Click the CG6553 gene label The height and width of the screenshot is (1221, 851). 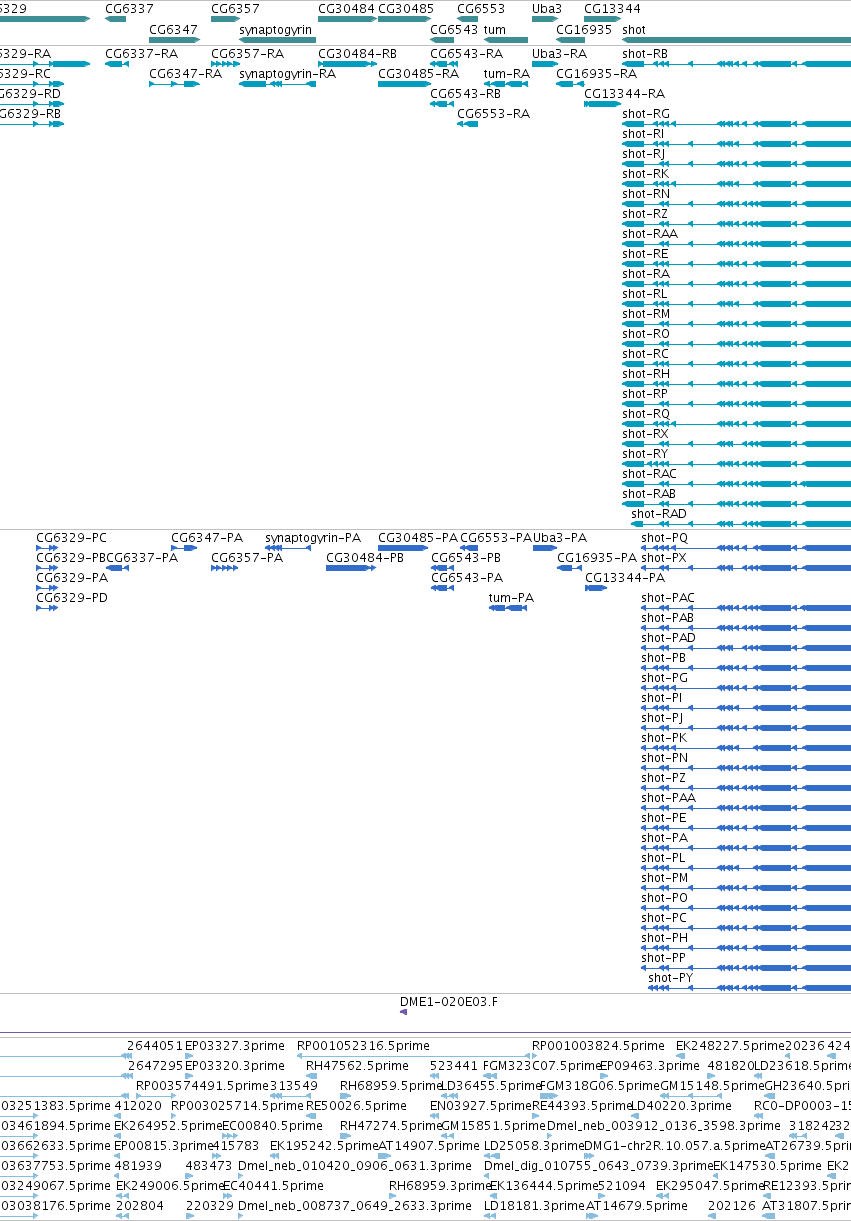[x=481, y=9]
